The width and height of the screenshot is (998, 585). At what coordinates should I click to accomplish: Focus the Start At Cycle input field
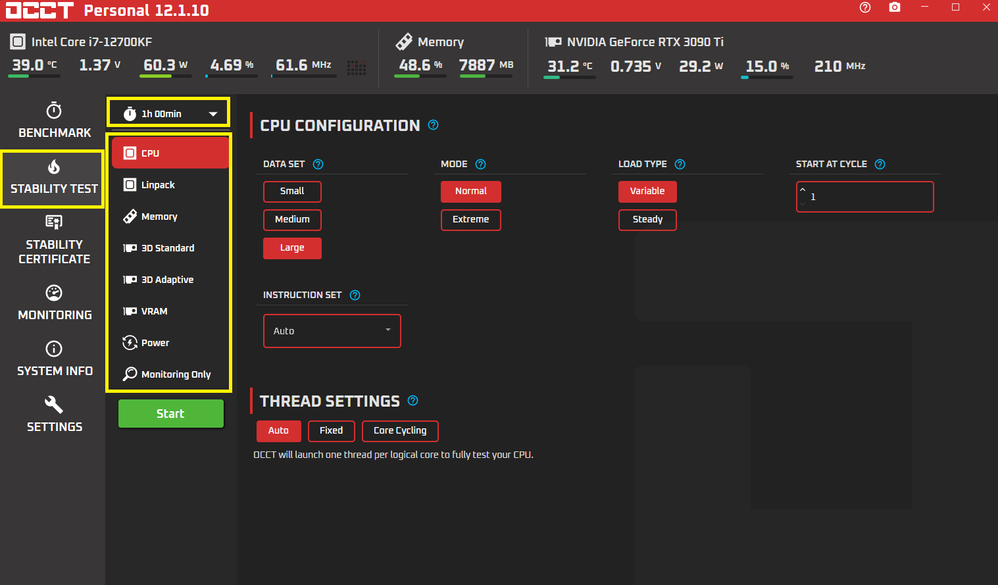tap(865, 197)
